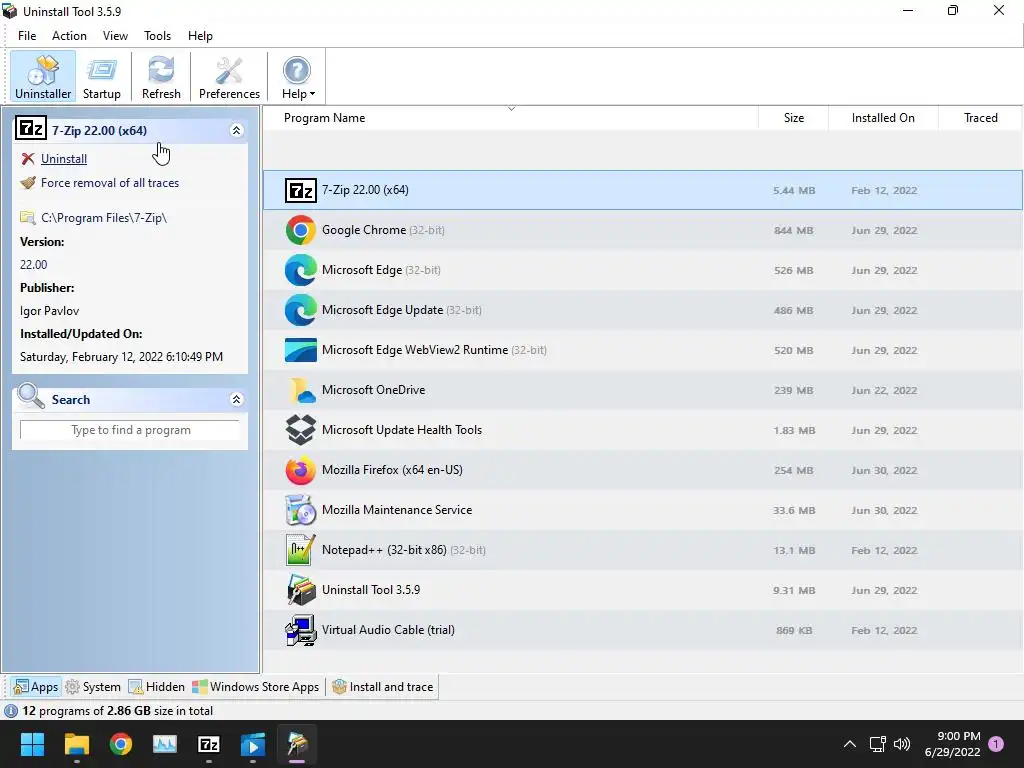Open the File menu
This screenshot has height=768, width=1024.
pos(27,36)
